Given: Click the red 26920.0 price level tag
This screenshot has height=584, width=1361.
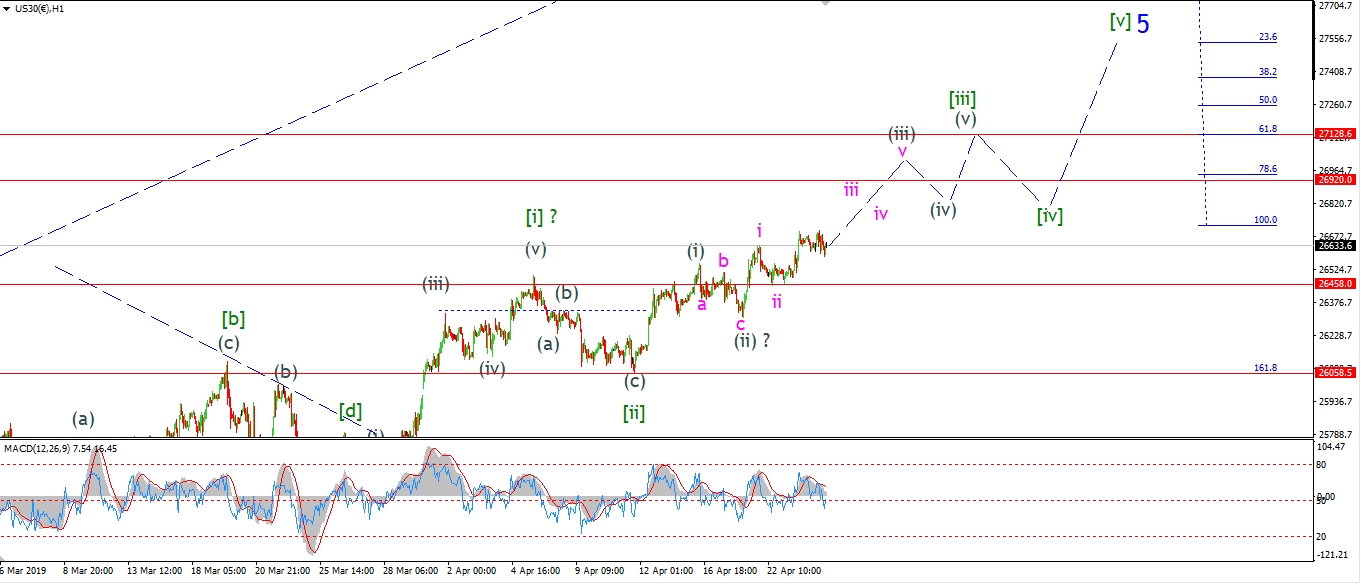Looking at the screenshot, I should point(1336,180).
